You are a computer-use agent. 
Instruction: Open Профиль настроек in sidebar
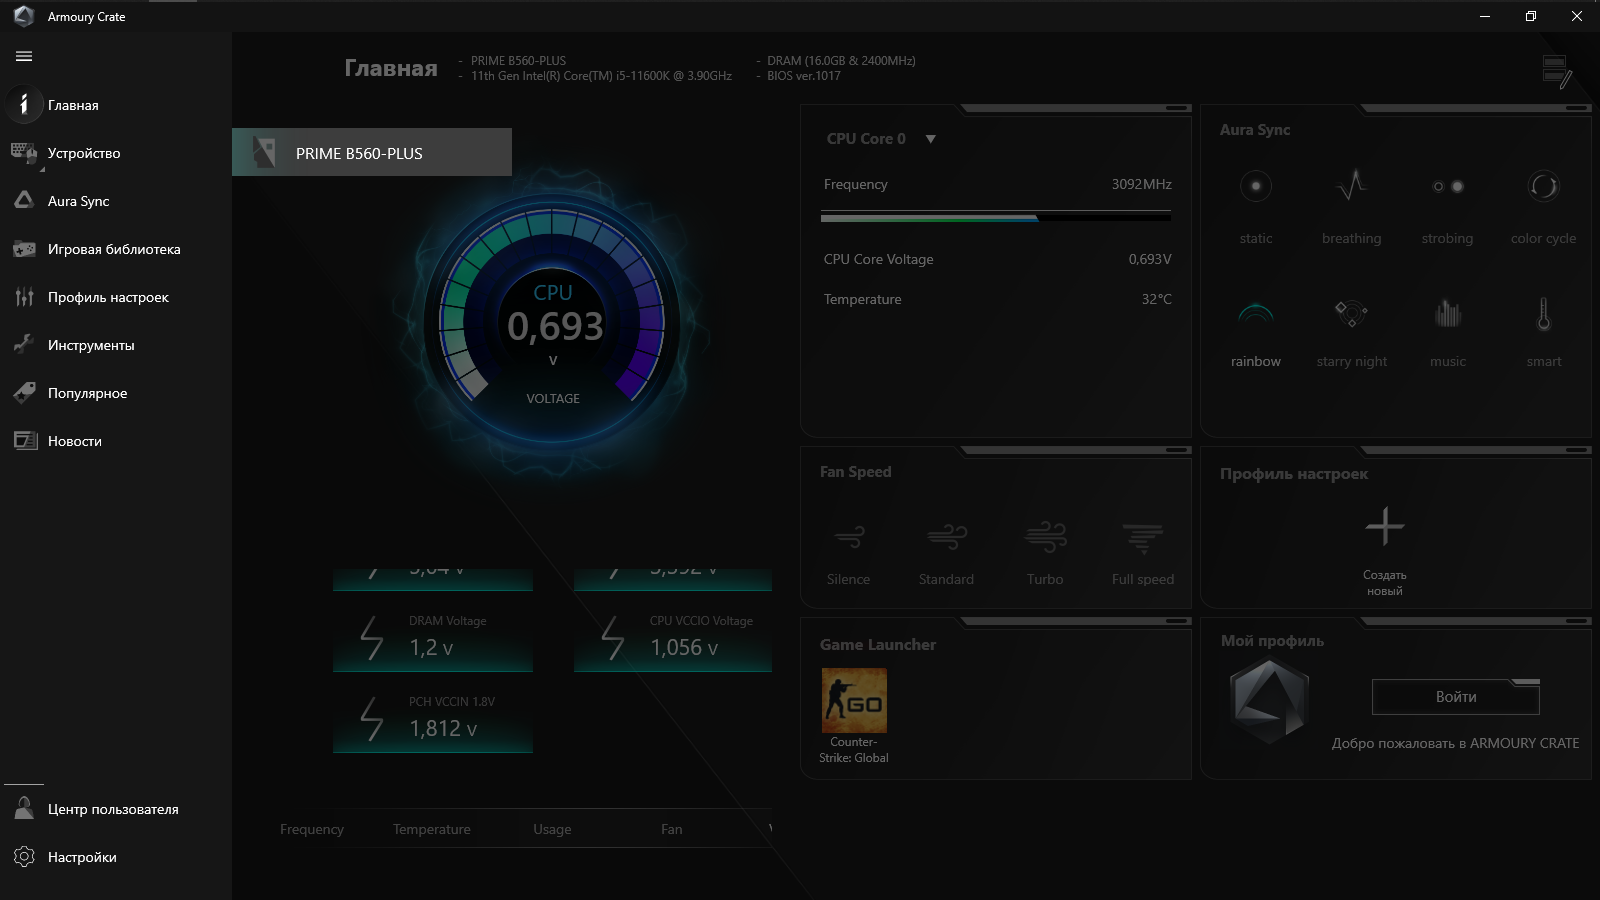point(116,297)
